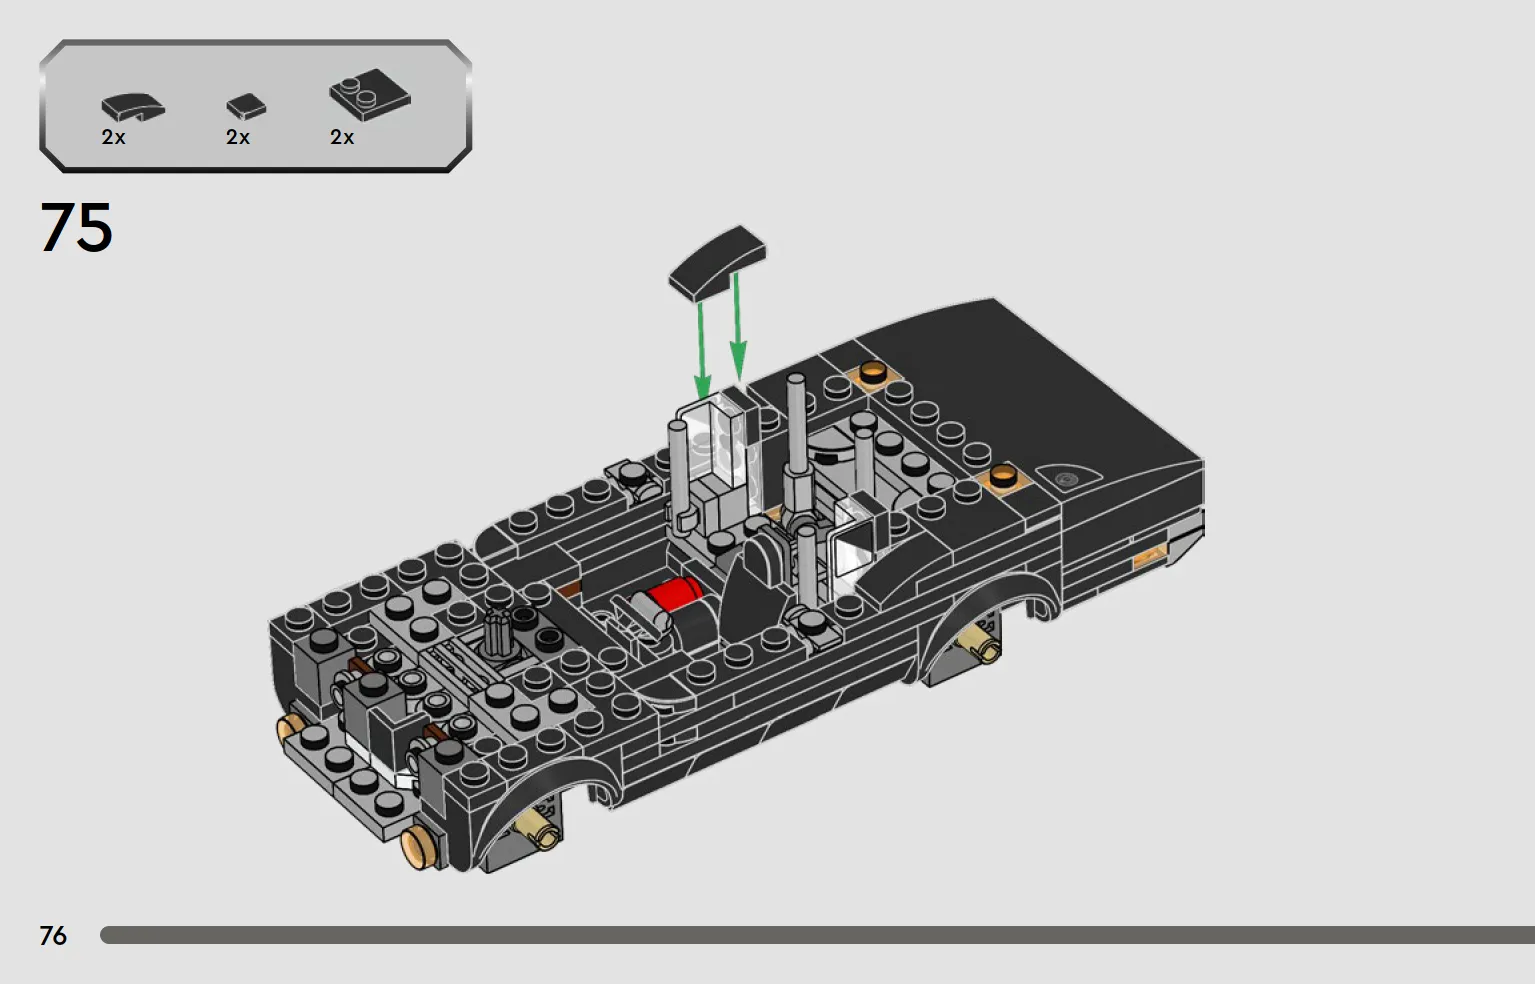This screenshot has height=984, width=1535.
Task: Click the "2x" label under the small tile
Action: tap(238, 137)
